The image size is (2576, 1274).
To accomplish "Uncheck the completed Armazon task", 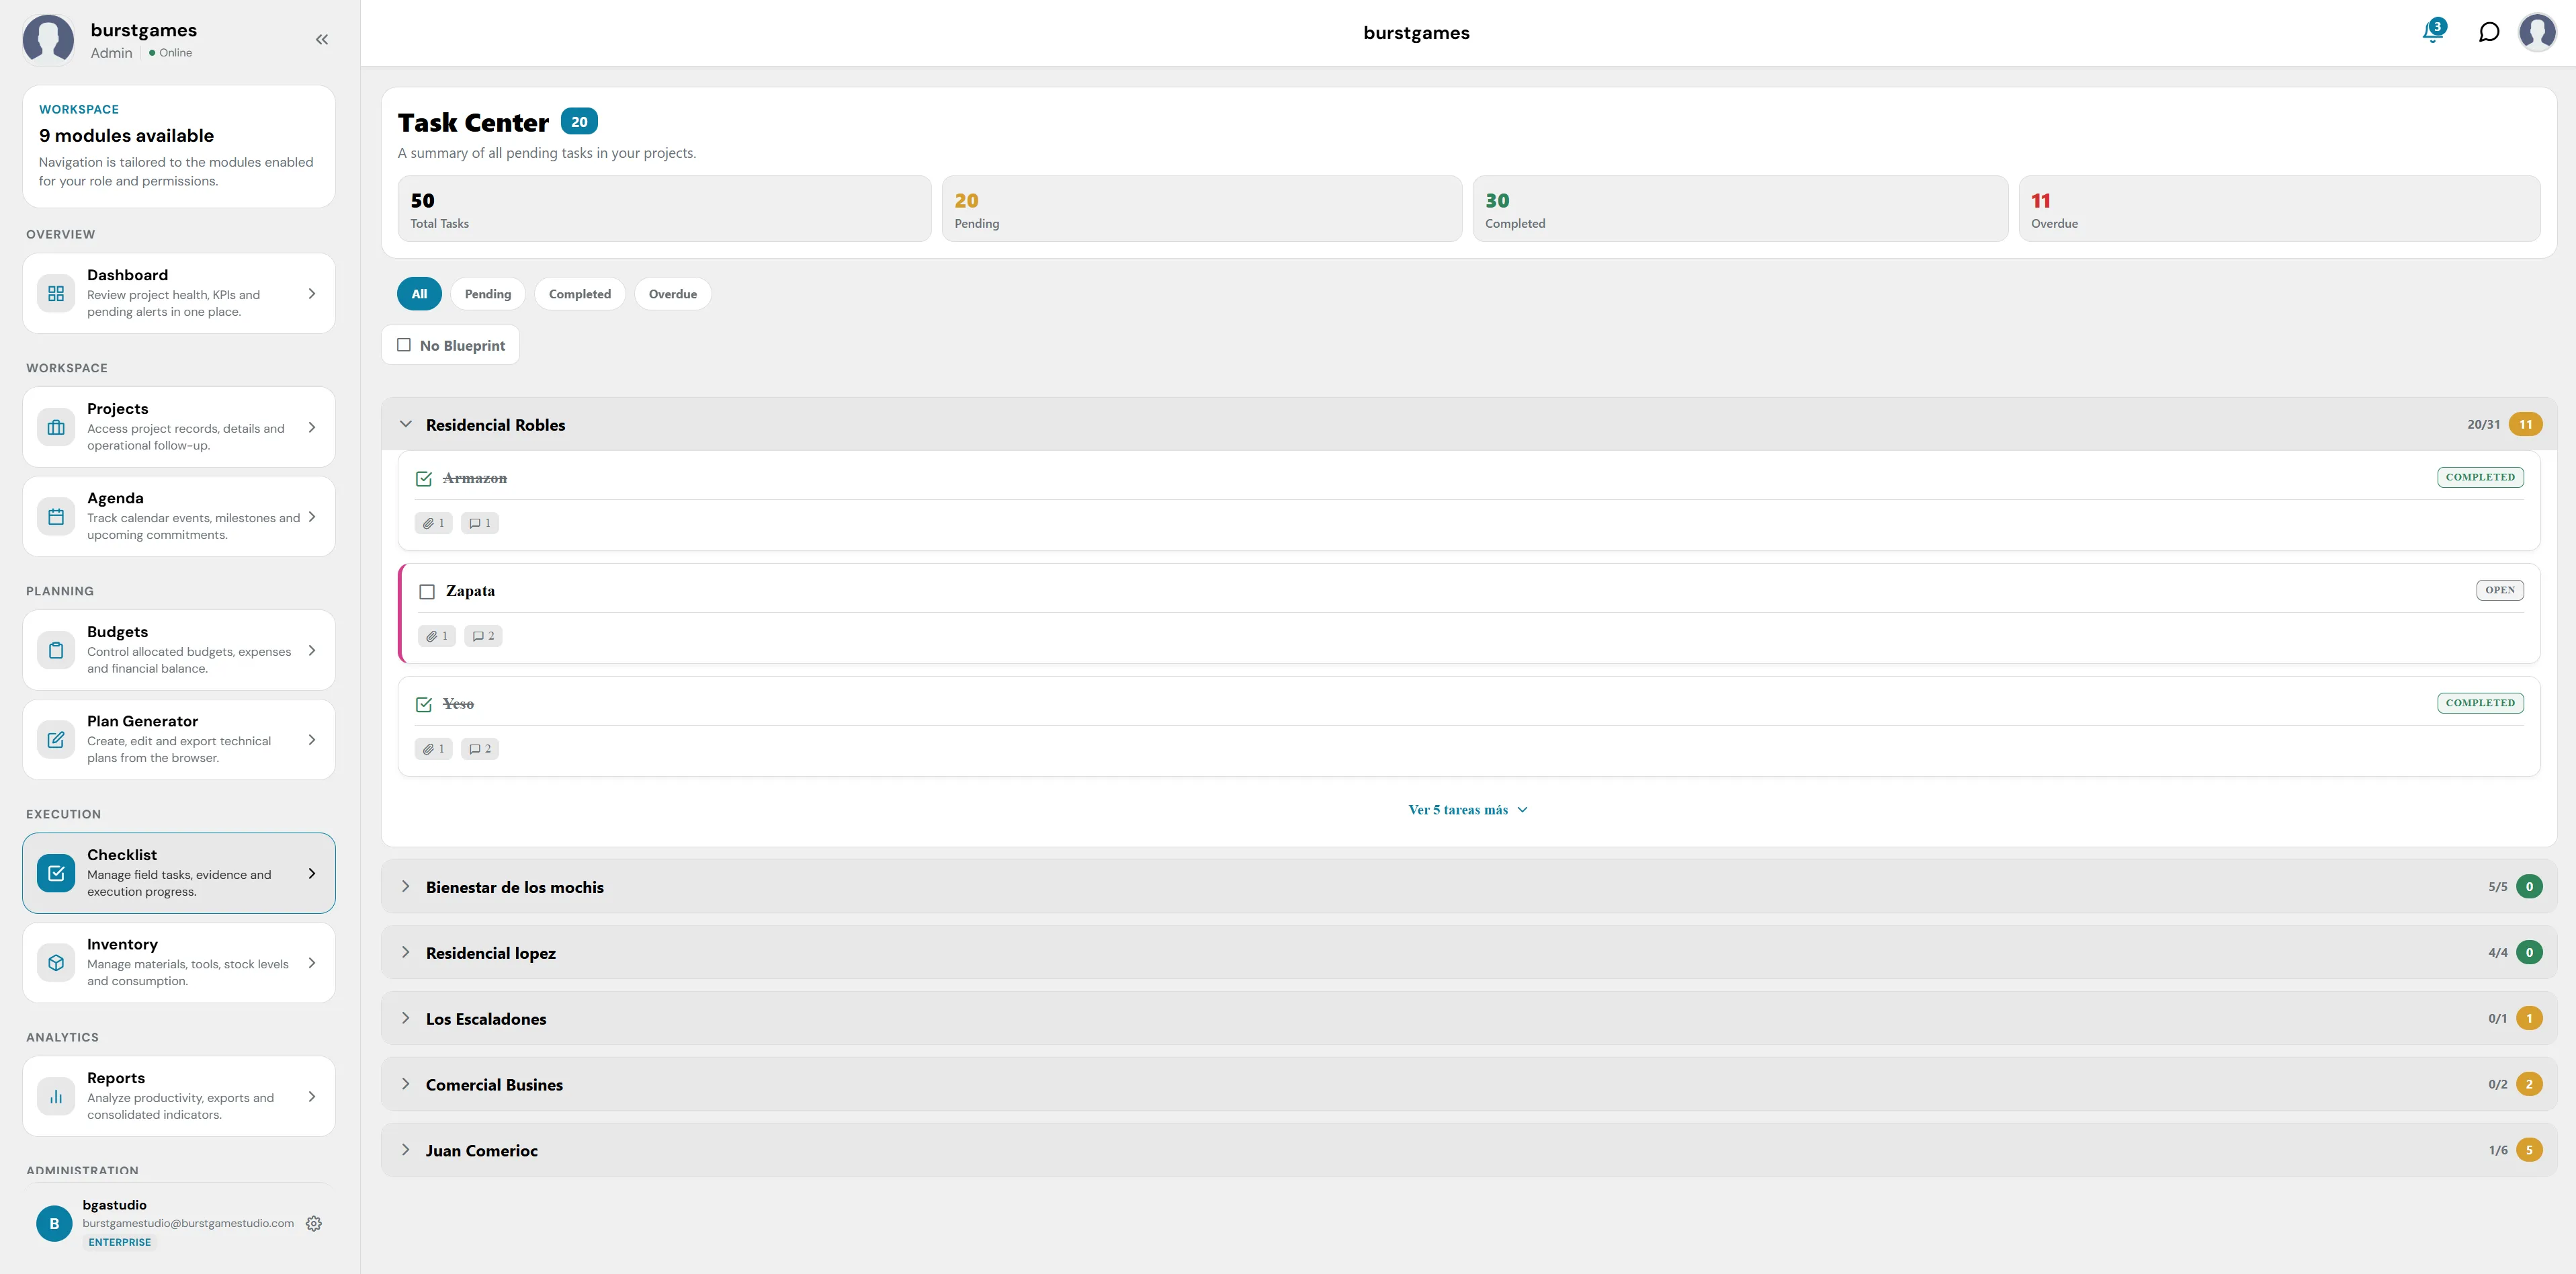I will pos(424,479).
